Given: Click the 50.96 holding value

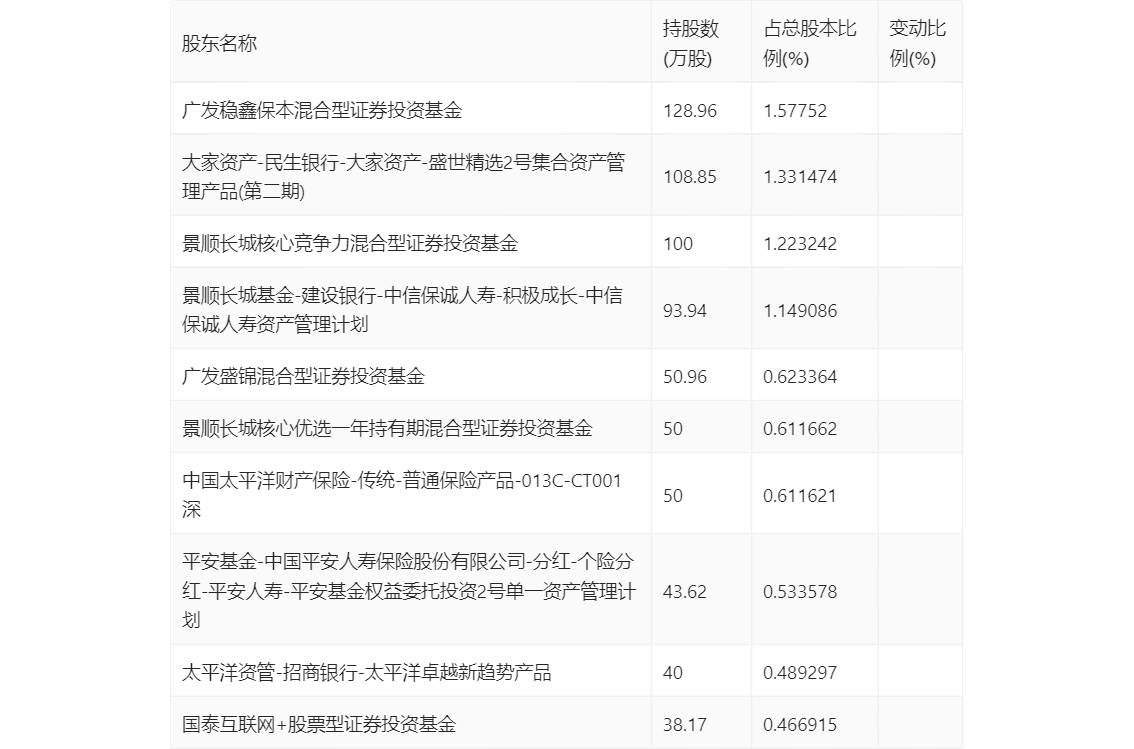Looking at the screenshot, I should pyautogui.click(x=685, y=377).
